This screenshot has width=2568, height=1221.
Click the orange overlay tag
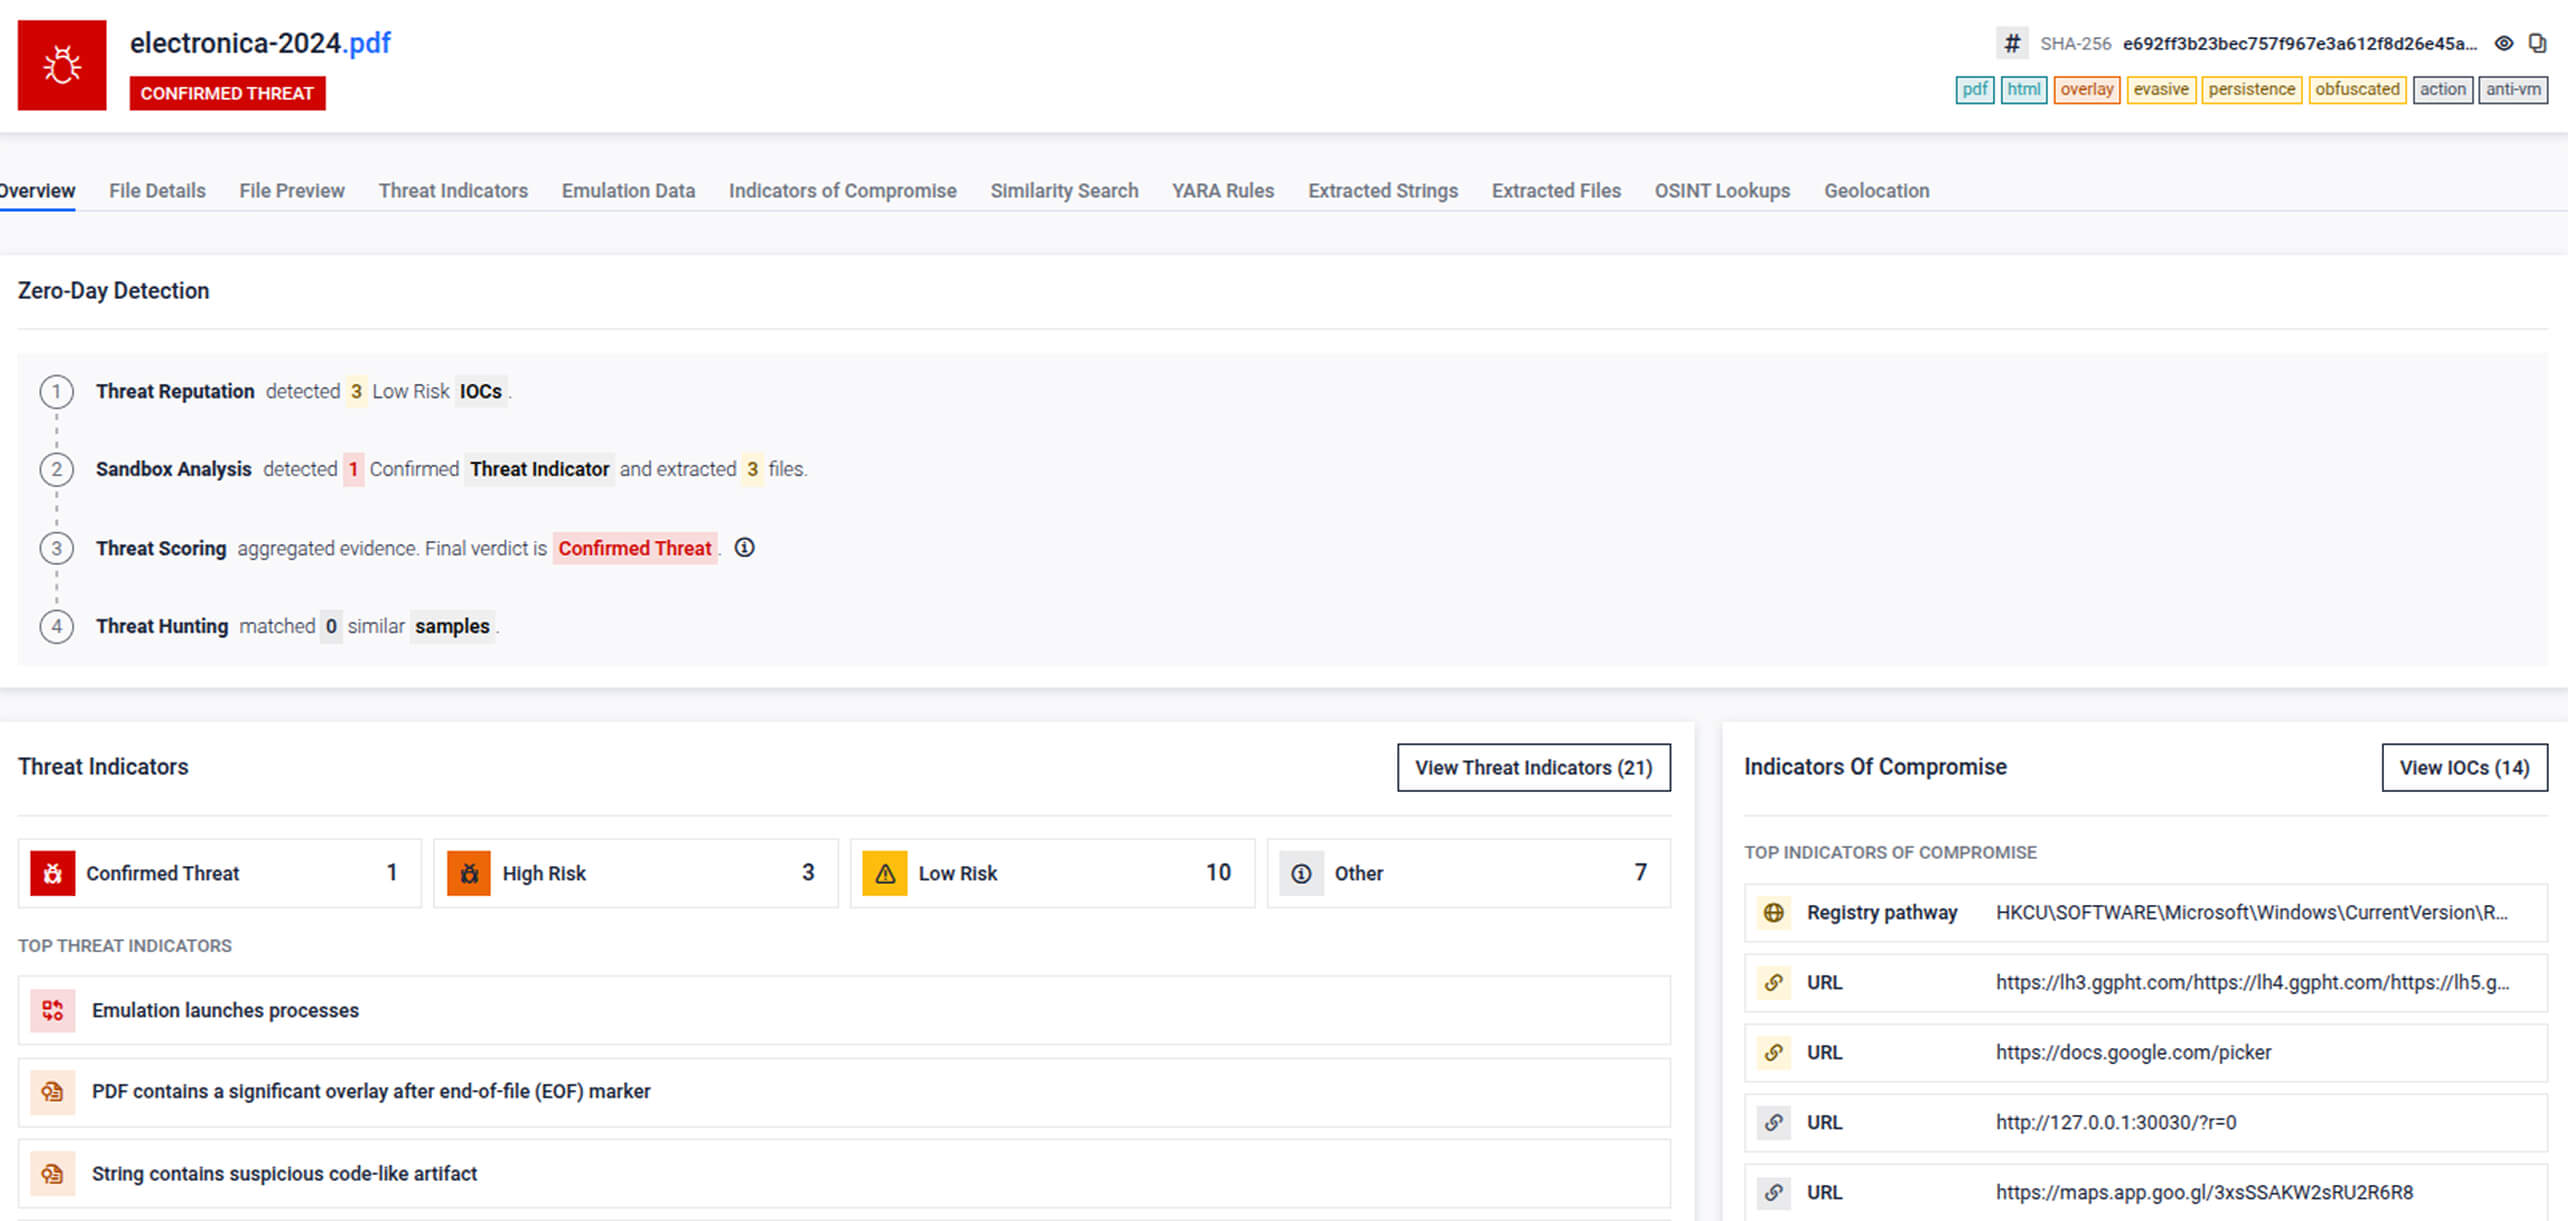pos(2087,89)
